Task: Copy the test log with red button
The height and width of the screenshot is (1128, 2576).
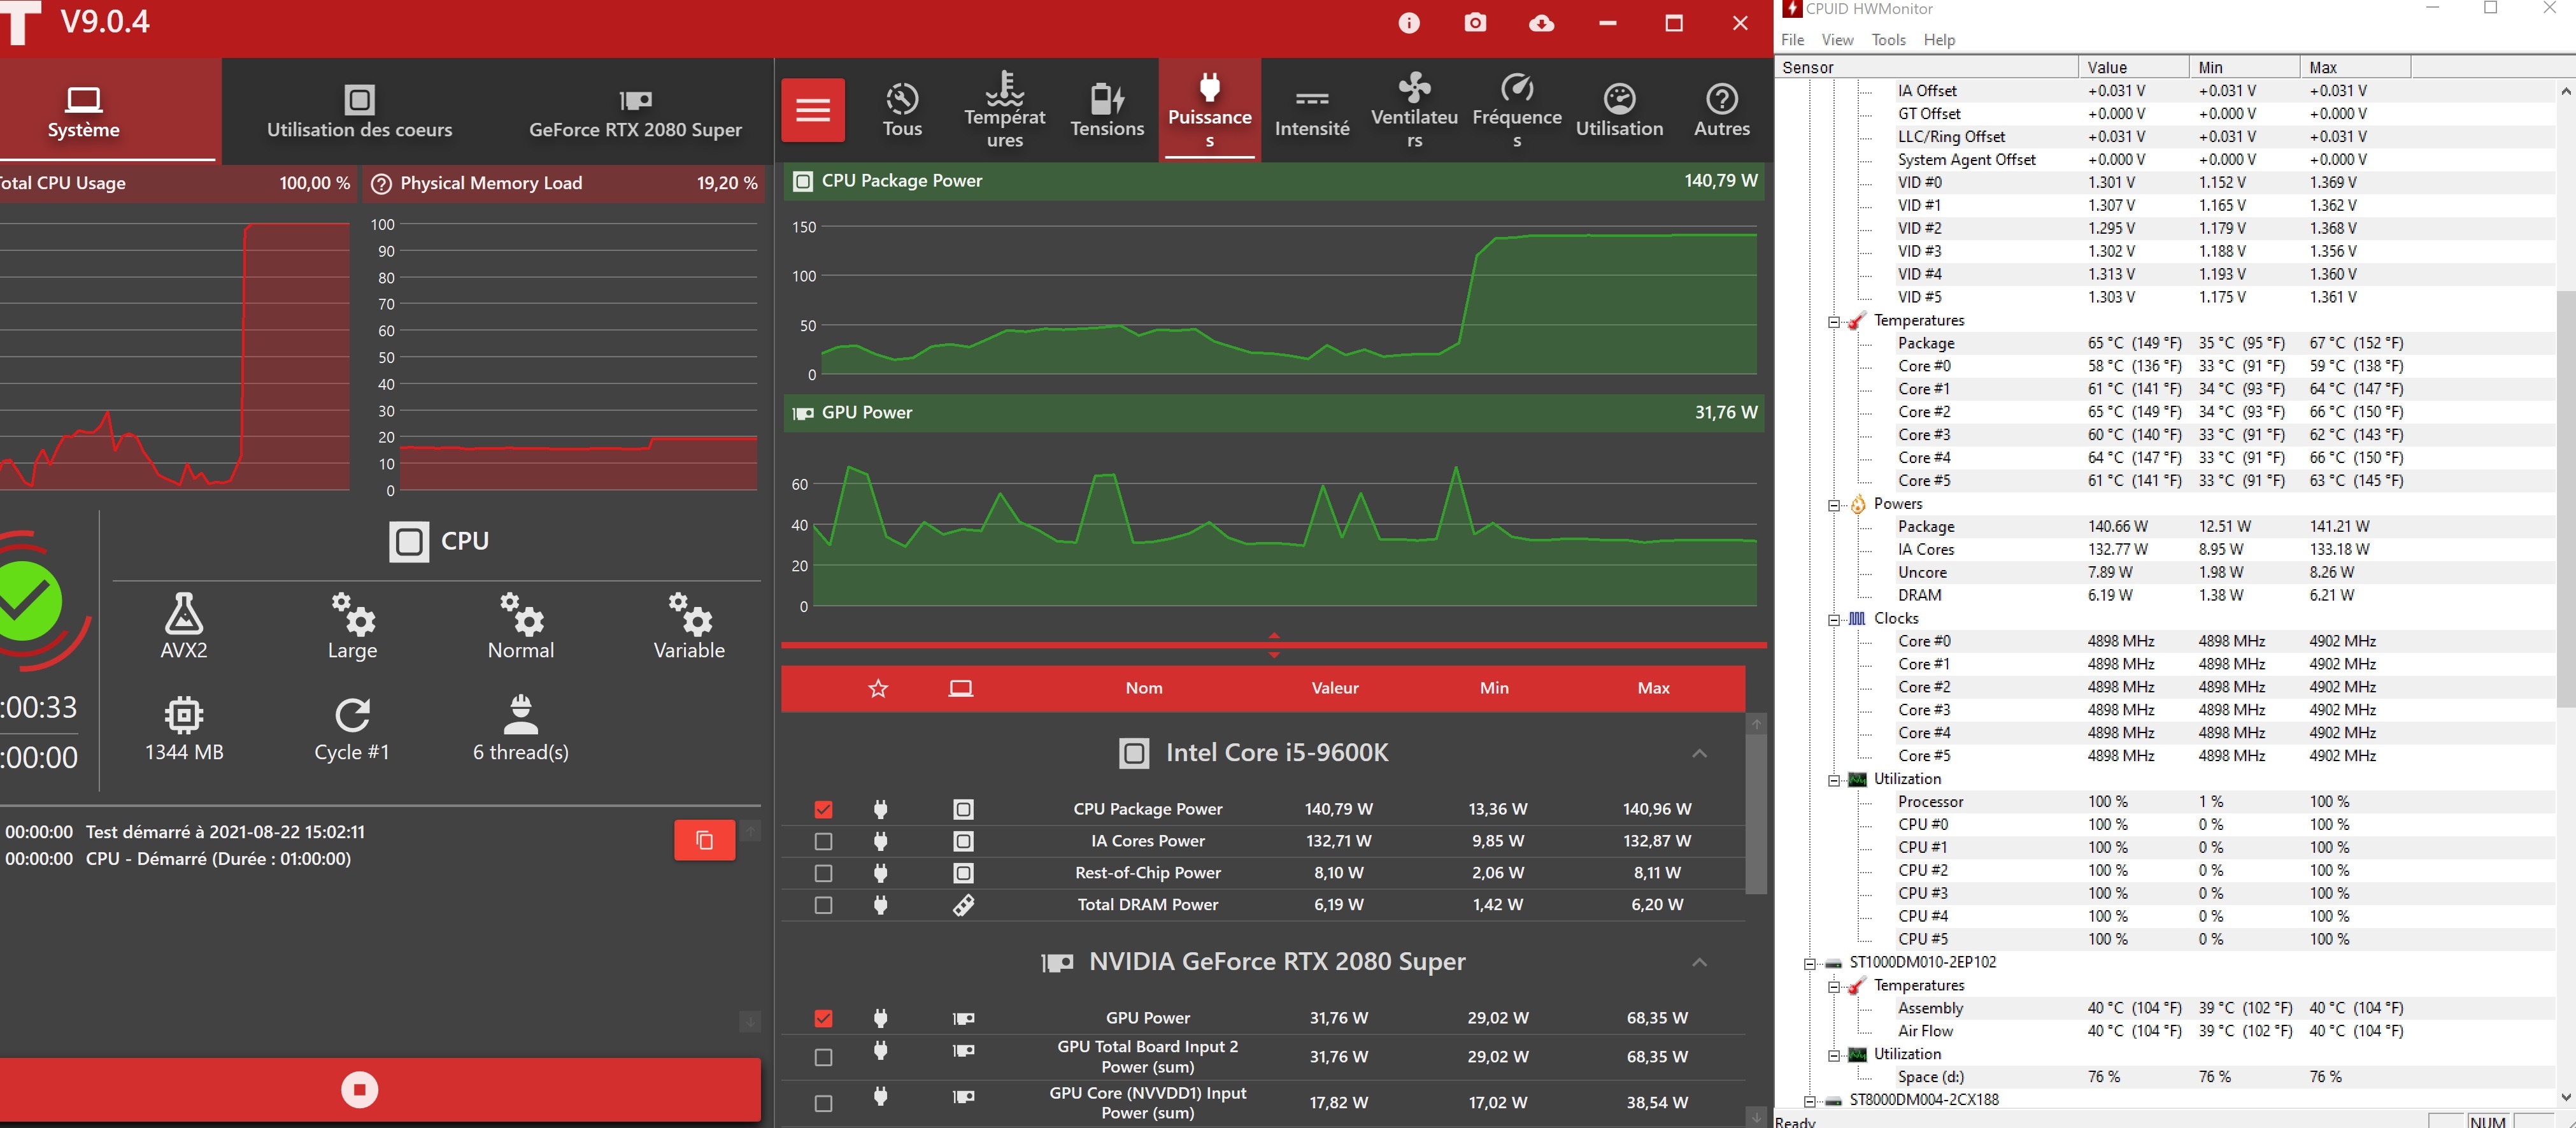Action: (704, 840)
